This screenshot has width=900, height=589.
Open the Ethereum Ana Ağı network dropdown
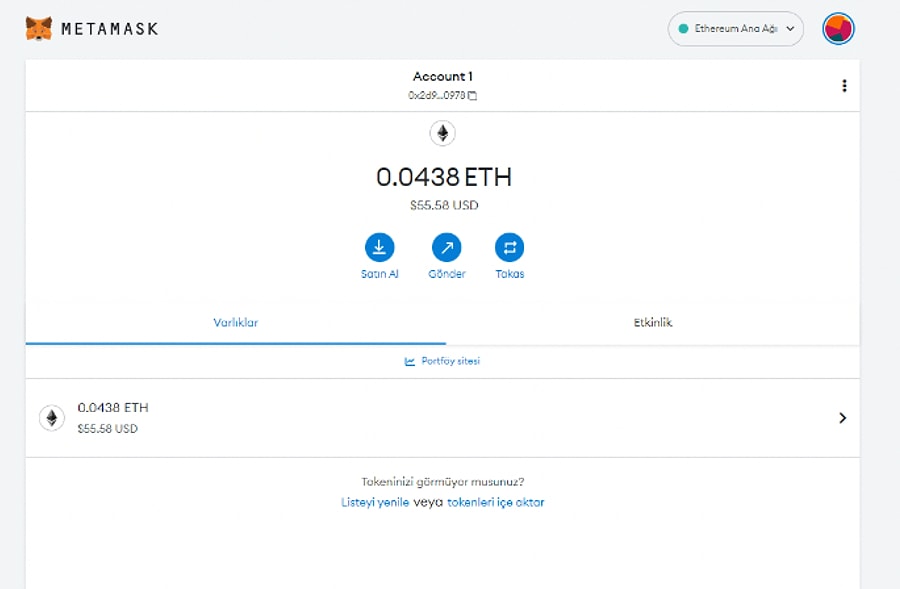(735, 29)
